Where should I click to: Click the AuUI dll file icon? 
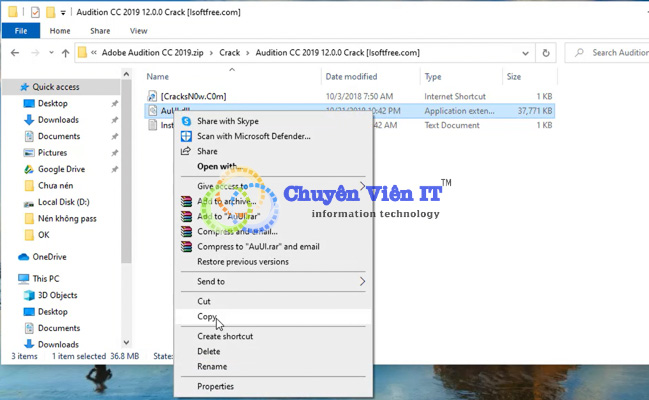[x=152, y=111]
